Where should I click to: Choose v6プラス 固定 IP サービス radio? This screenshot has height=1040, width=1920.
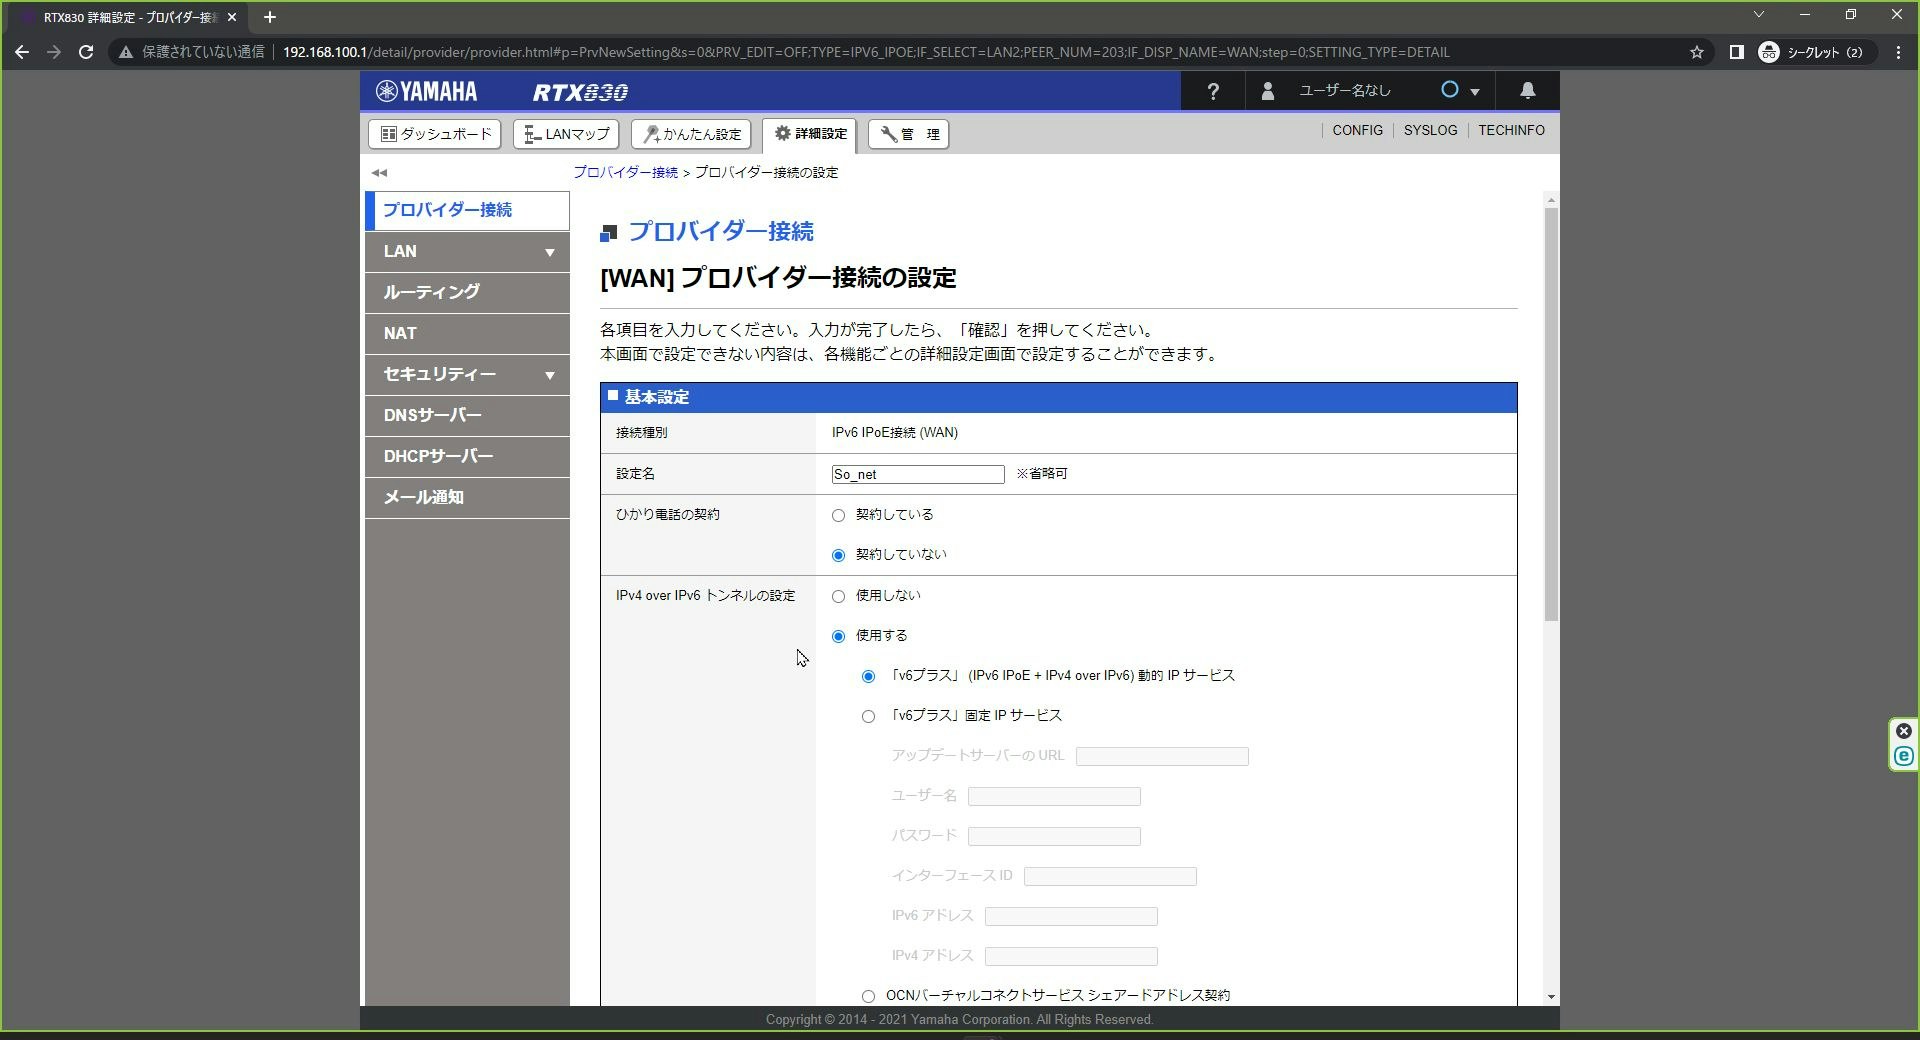[x=868, y=717]
